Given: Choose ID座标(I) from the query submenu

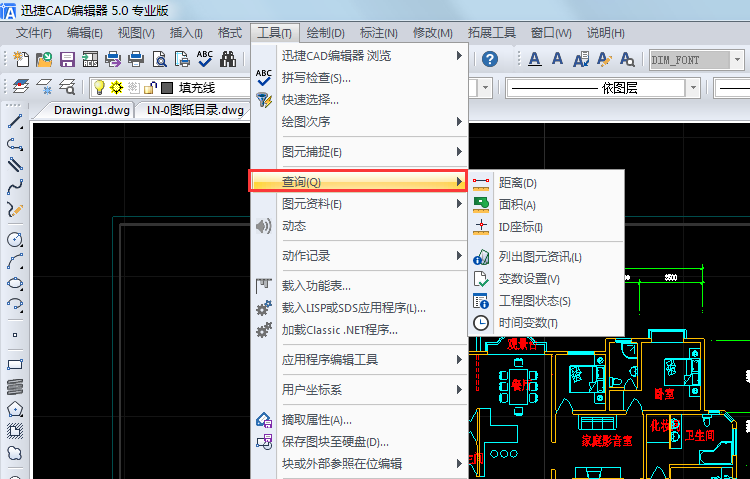Looking at the screenshot, I should 546,227.
